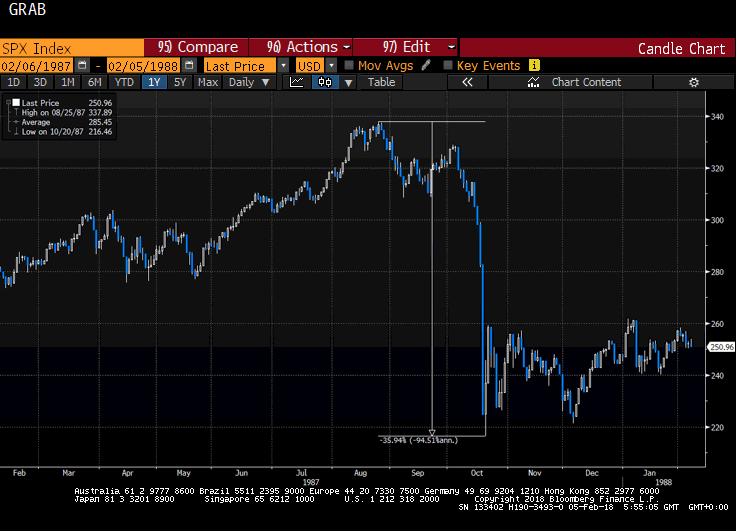Edit the 02/06/1987 start date field
This screenshot has height=531, width=736.
coord(36,66)
